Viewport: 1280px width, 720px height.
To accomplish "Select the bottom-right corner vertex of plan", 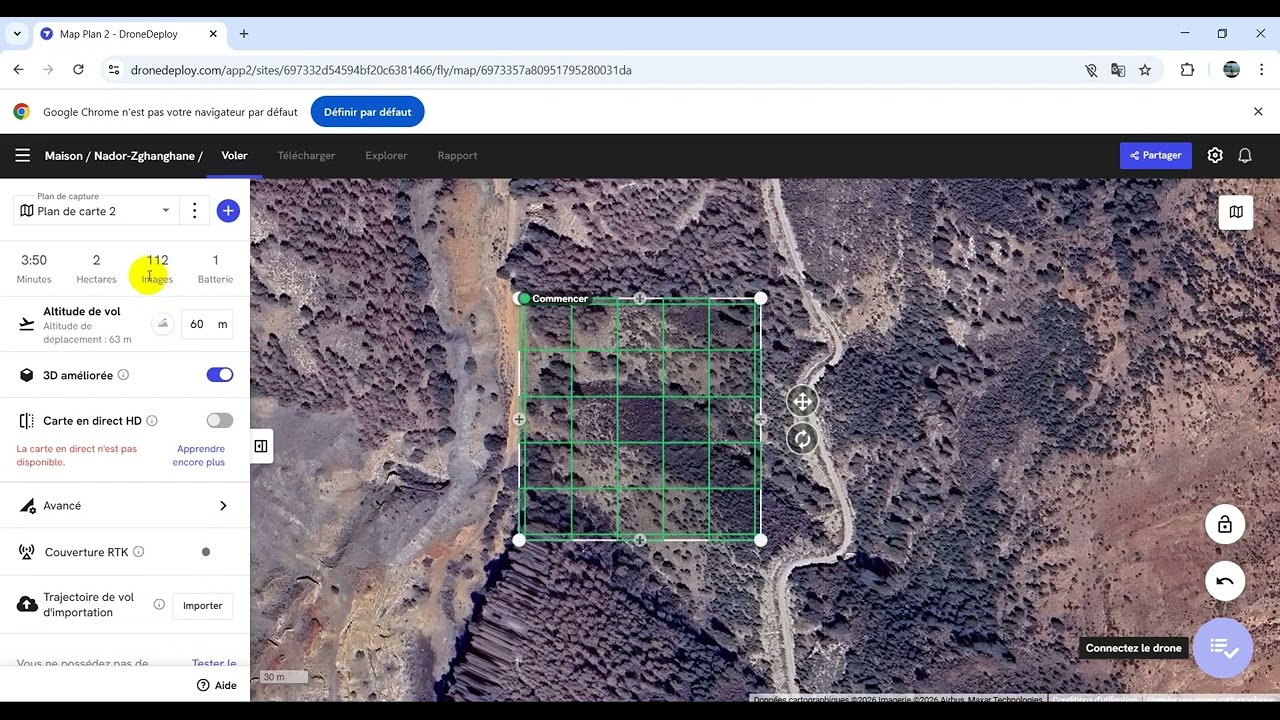I will (761, 540).
